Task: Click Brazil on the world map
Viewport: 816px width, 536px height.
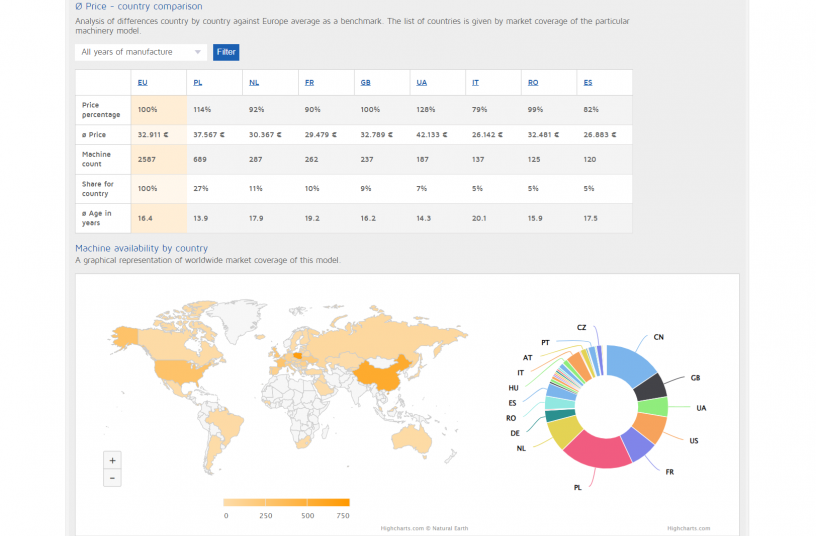Action: click(x=226, y=424)
